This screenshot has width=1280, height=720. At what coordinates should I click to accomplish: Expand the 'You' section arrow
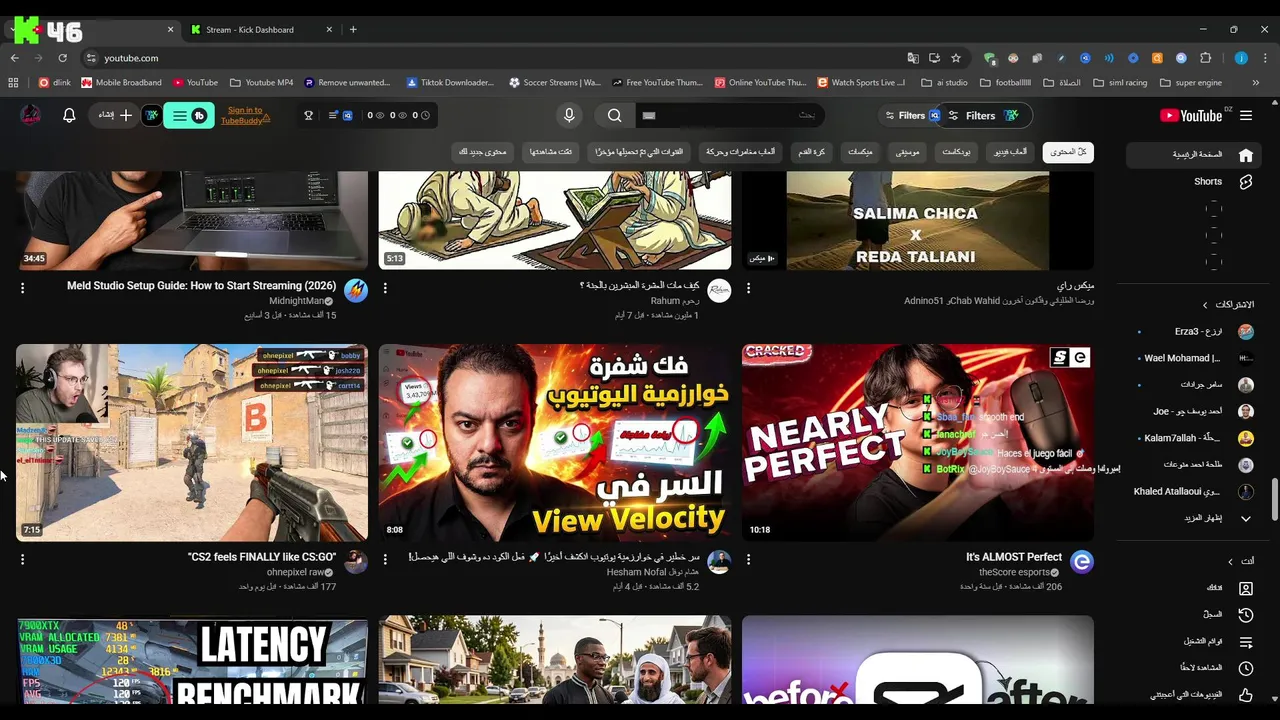pos(1231,561)
